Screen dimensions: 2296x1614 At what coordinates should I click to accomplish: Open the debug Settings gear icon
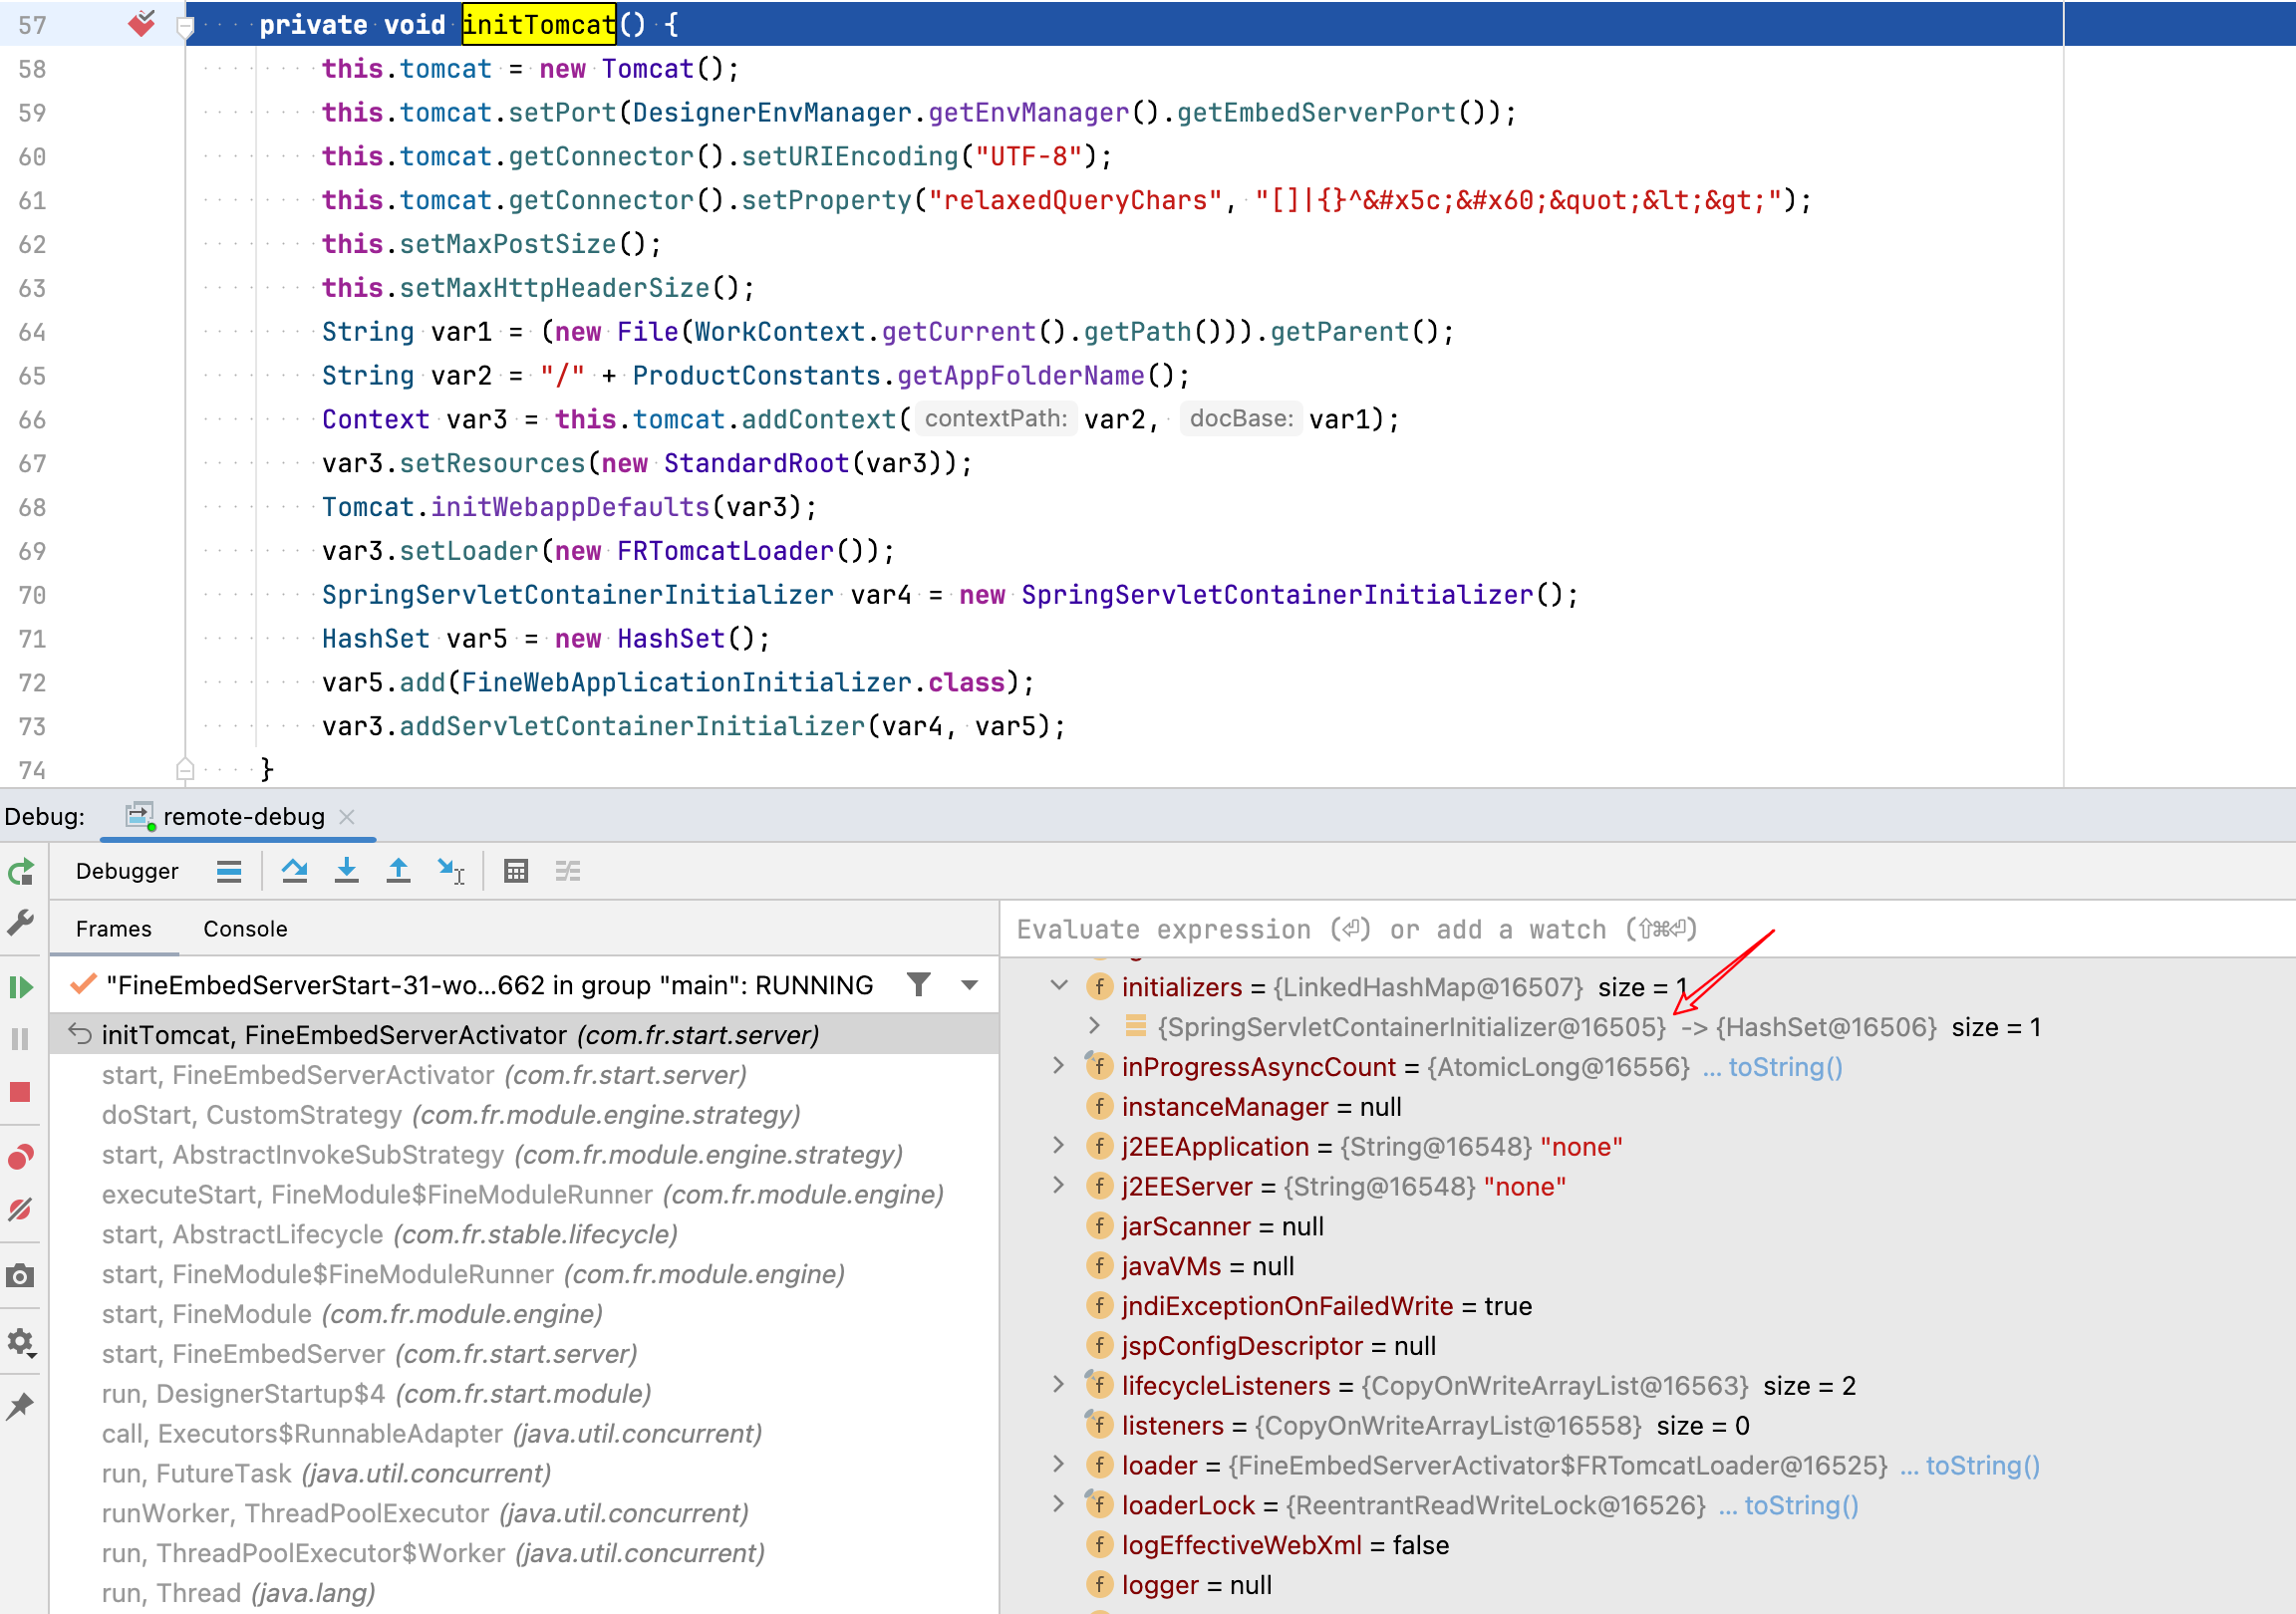(21, 1342)
